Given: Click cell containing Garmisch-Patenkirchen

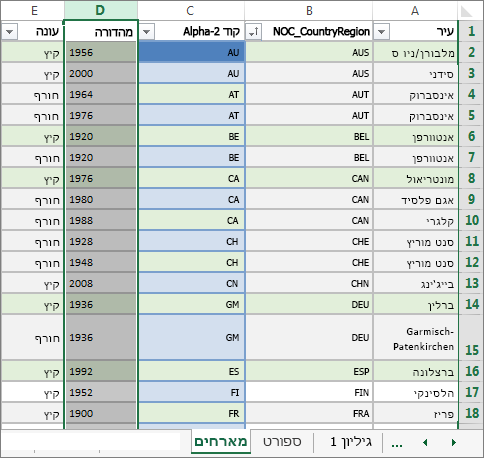Looking at the screenshot, I should click(415, 337).
